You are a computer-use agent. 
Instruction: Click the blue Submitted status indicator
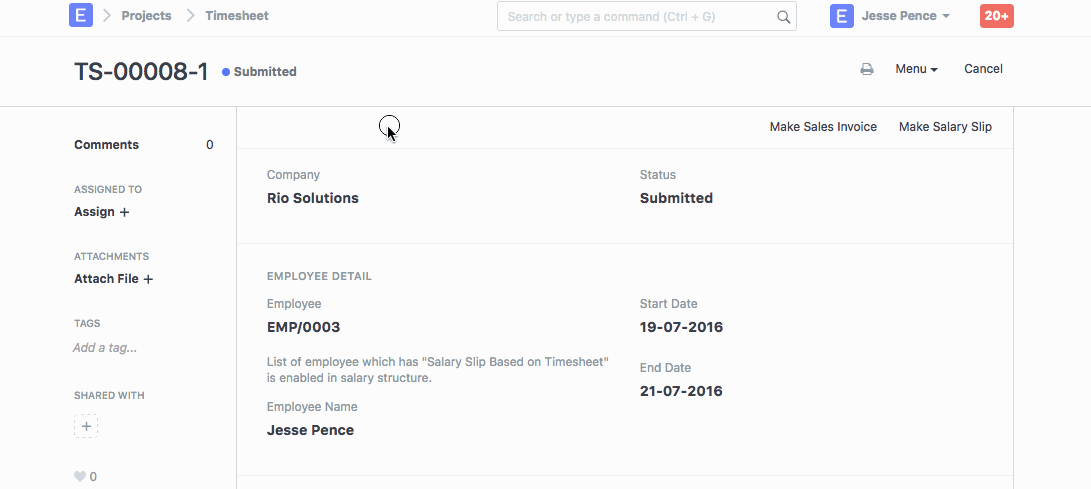[x=260, y=72]
